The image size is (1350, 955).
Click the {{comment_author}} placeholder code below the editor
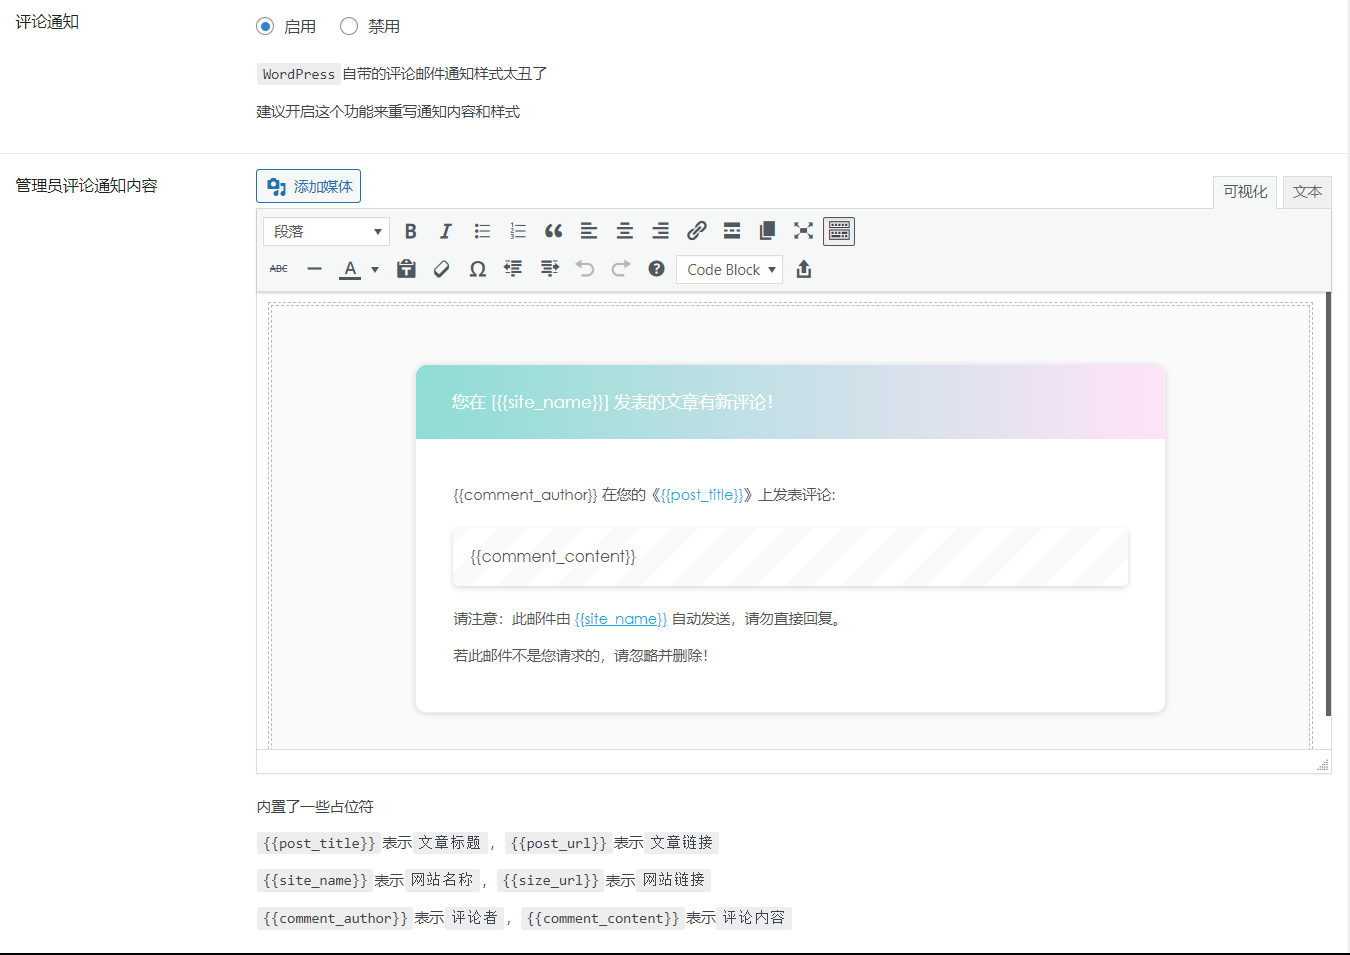(x=335, y=918)
